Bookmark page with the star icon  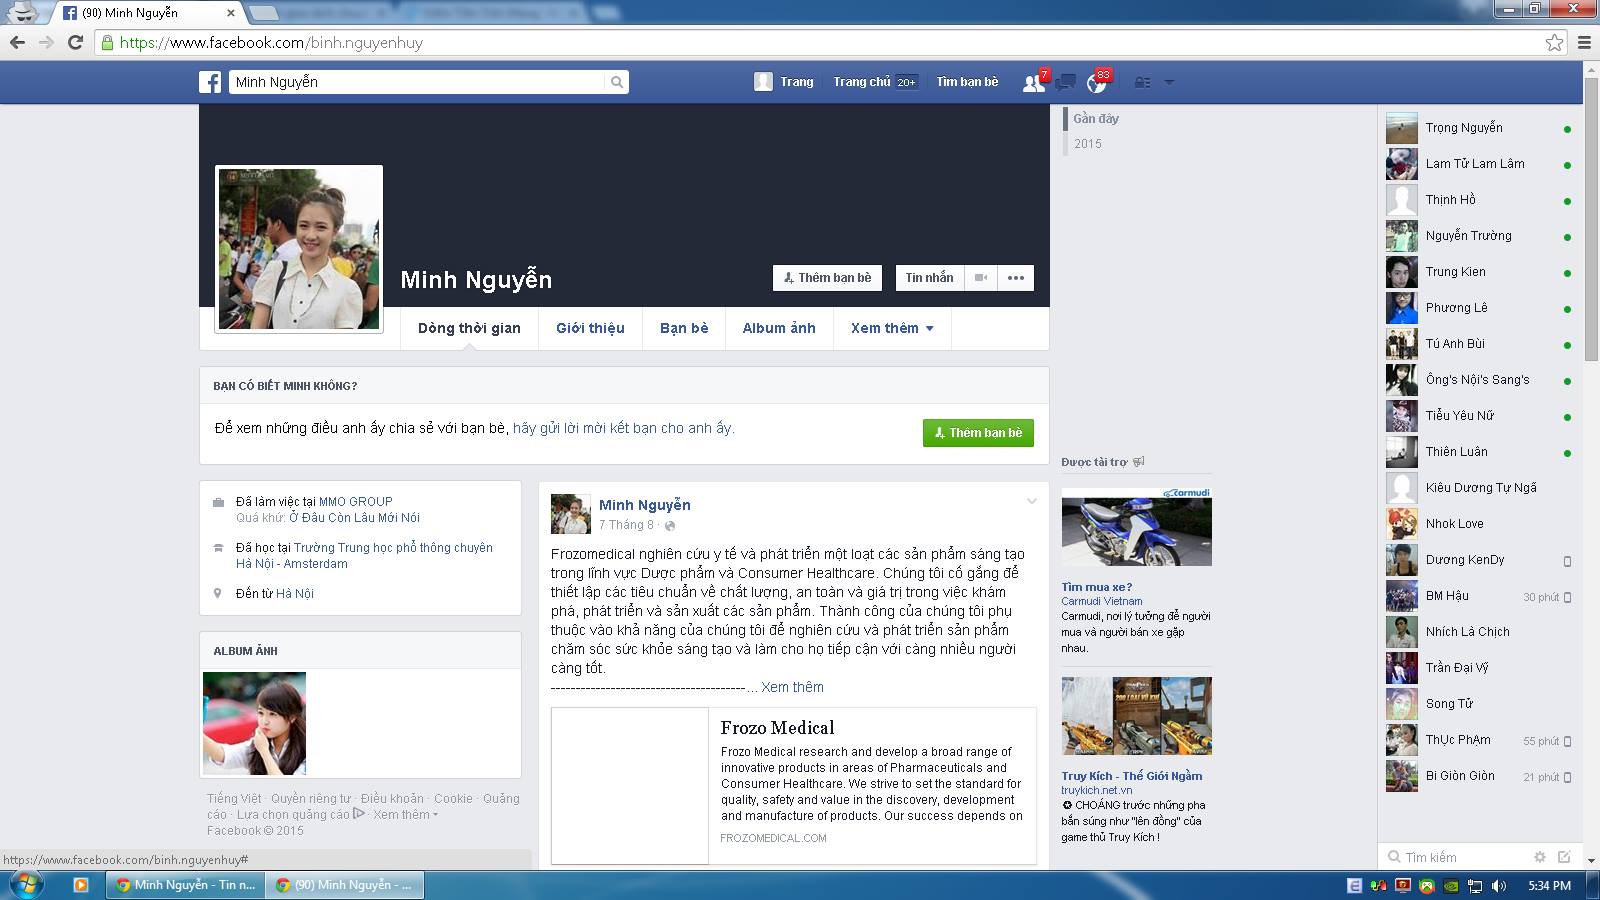pos(1554,42)
